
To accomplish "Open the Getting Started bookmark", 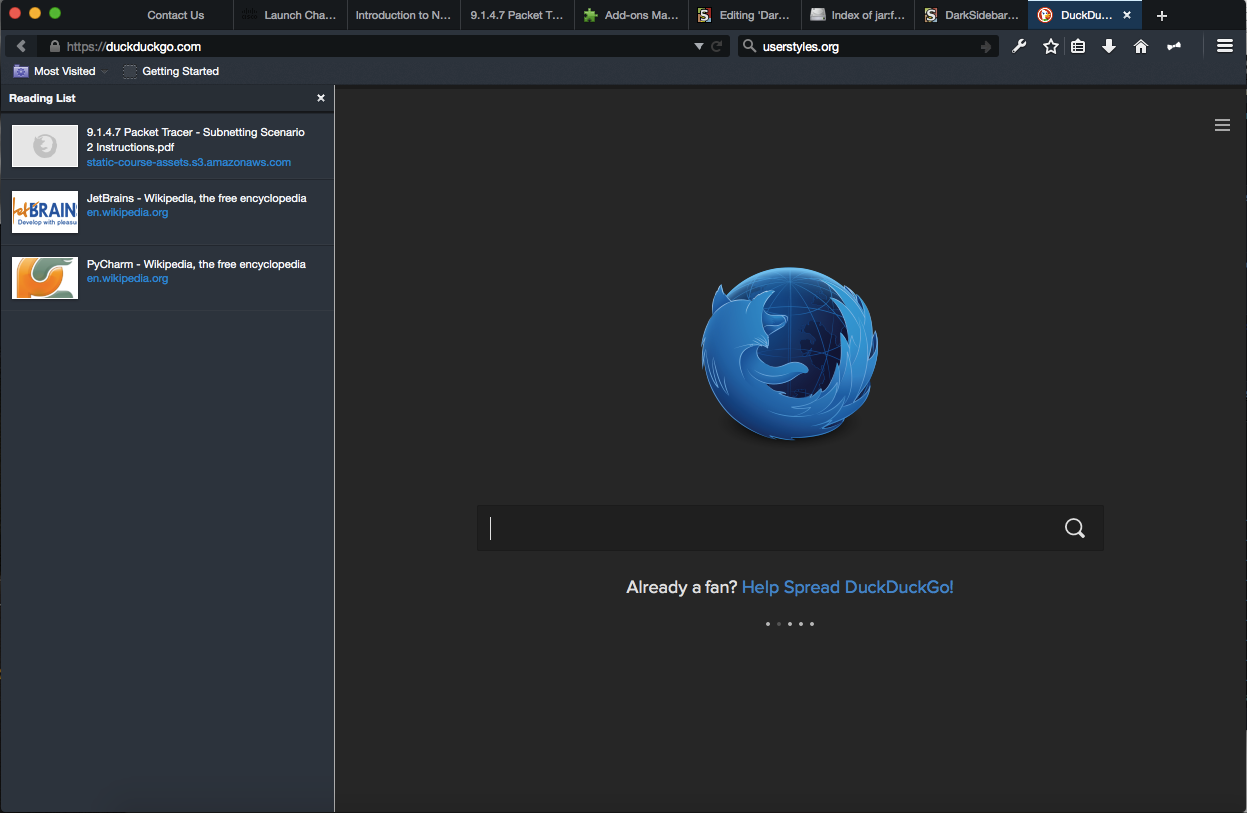I will pos(171,71).
